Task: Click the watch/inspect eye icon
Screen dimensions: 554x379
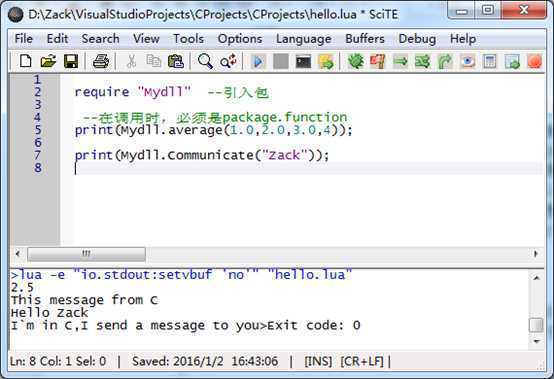Action: pyautogui.click(x=467, y=61)
